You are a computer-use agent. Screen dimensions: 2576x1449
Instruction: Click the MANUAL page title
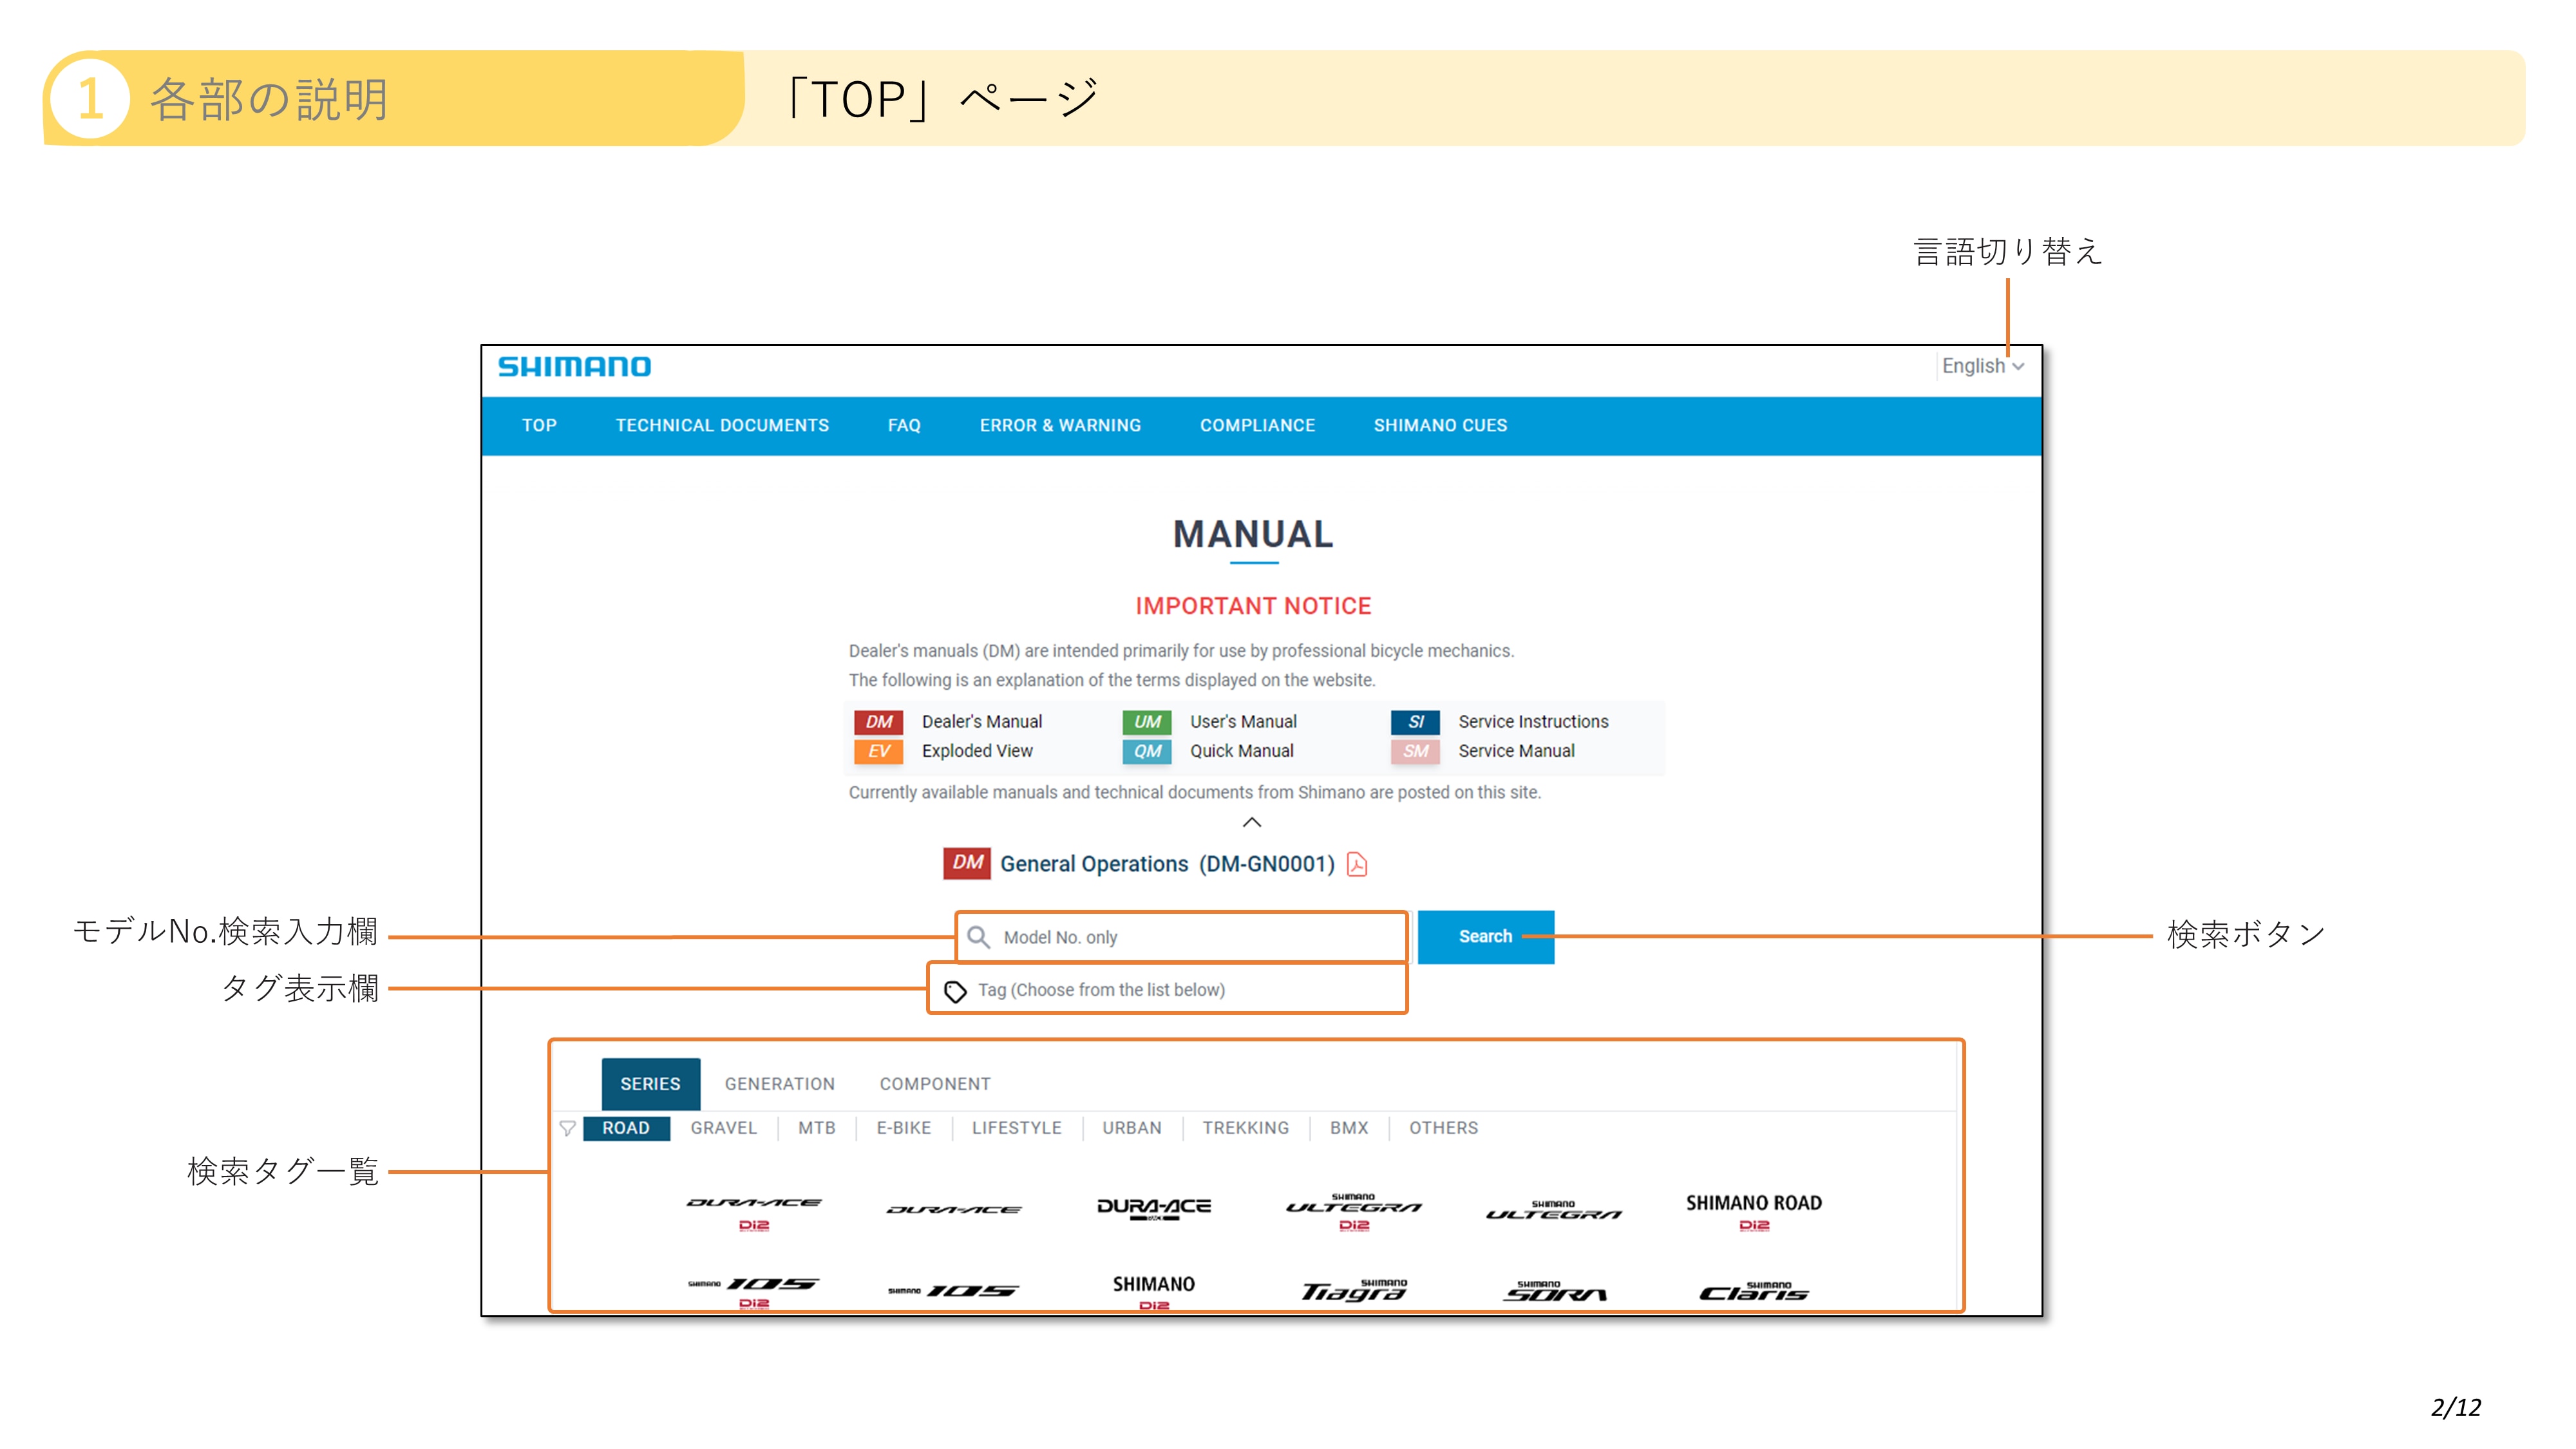1253,534
